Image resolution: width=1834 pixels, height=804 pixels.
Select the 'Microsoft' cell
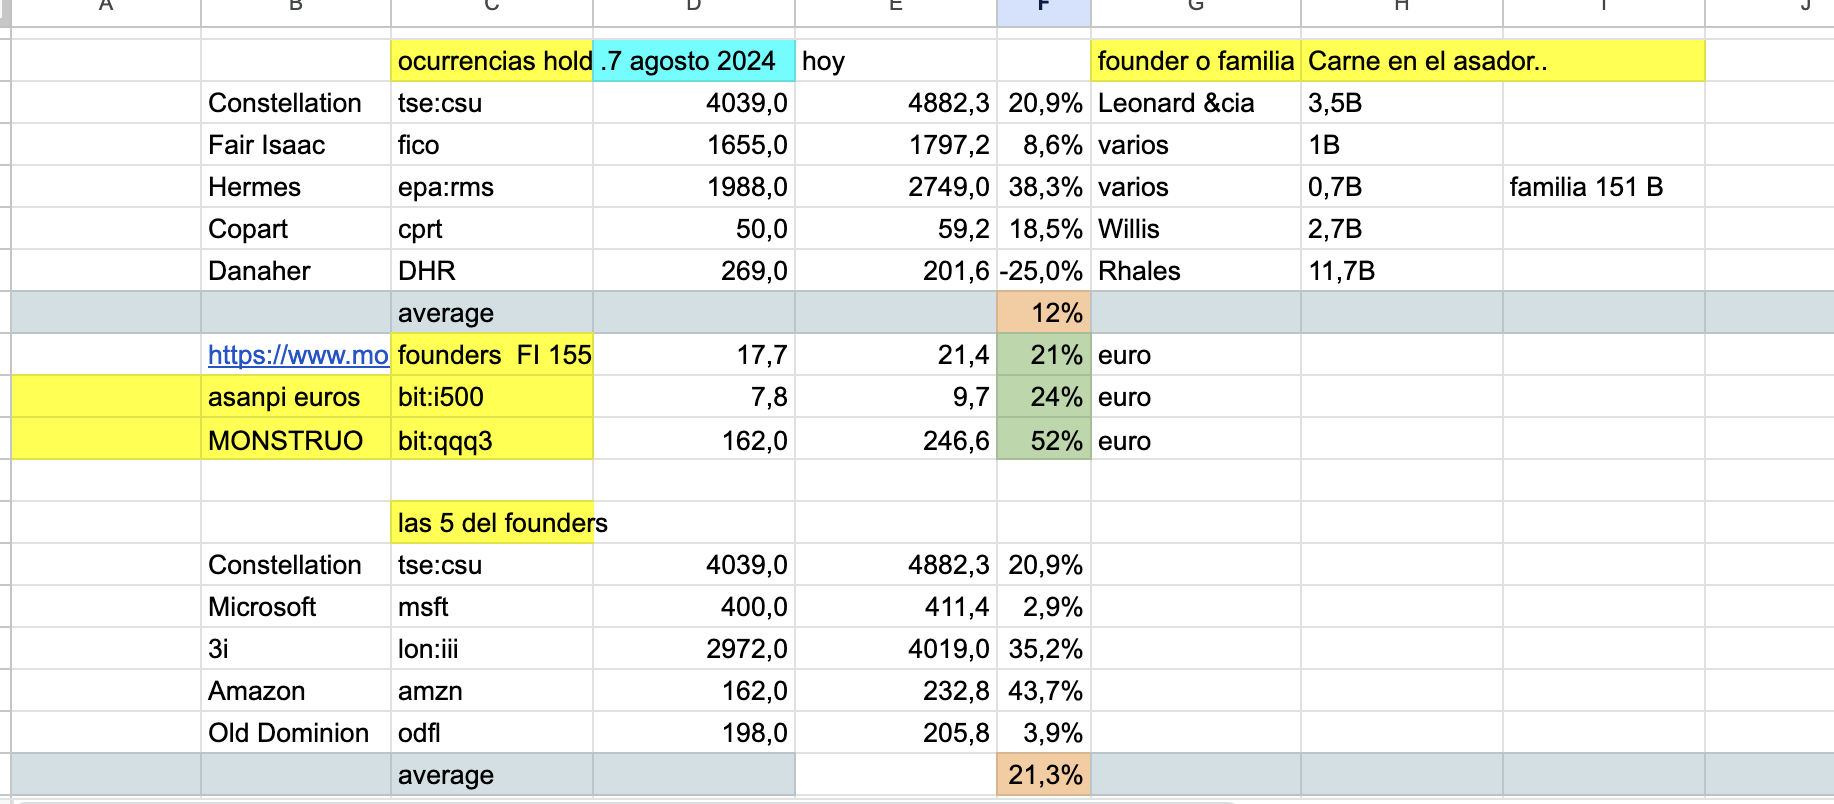click(296, 607)
